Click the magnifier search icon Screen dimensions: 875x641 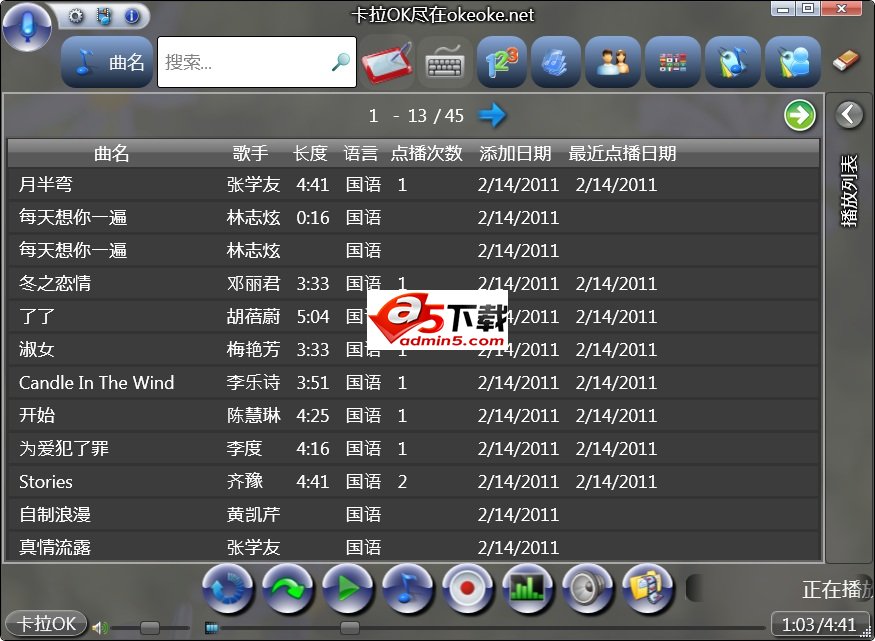click(x=340, y=62)
